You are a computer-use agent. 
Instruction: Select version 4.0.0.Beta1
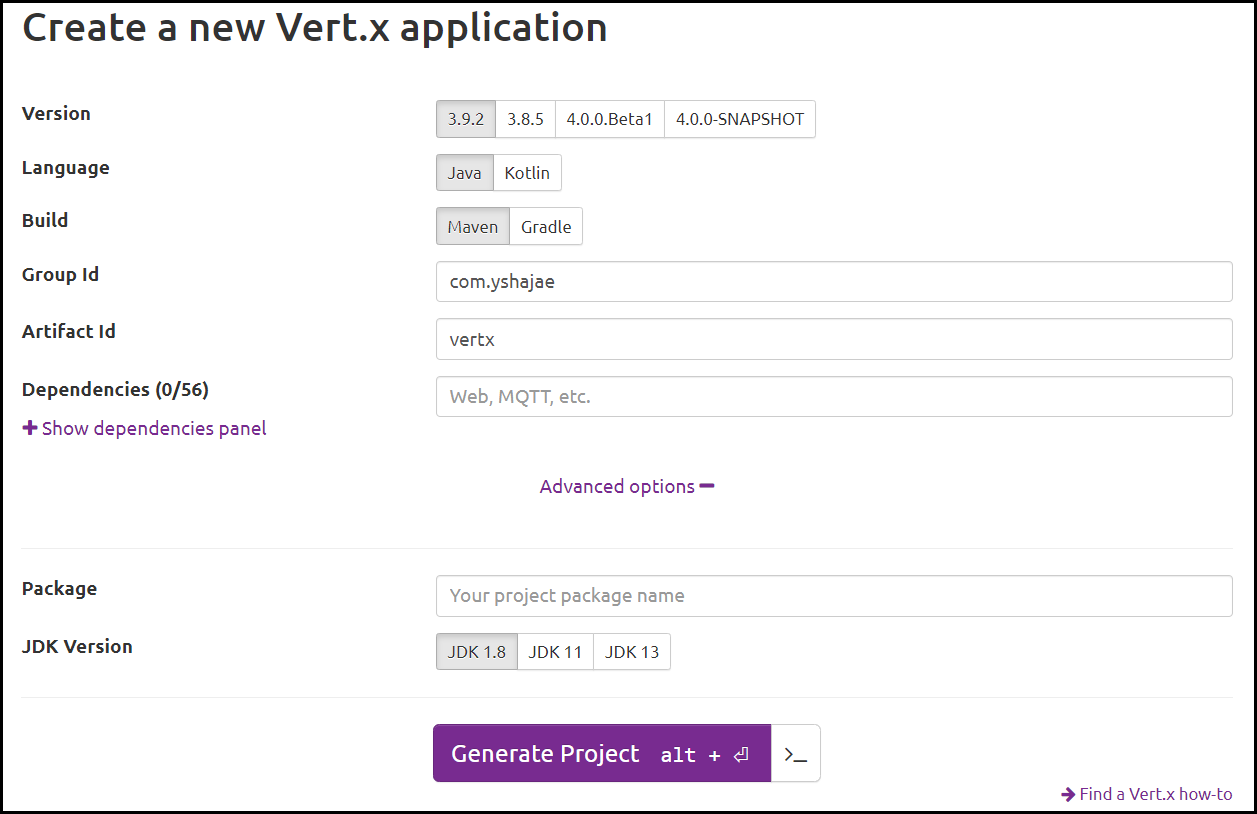[610, 119]
